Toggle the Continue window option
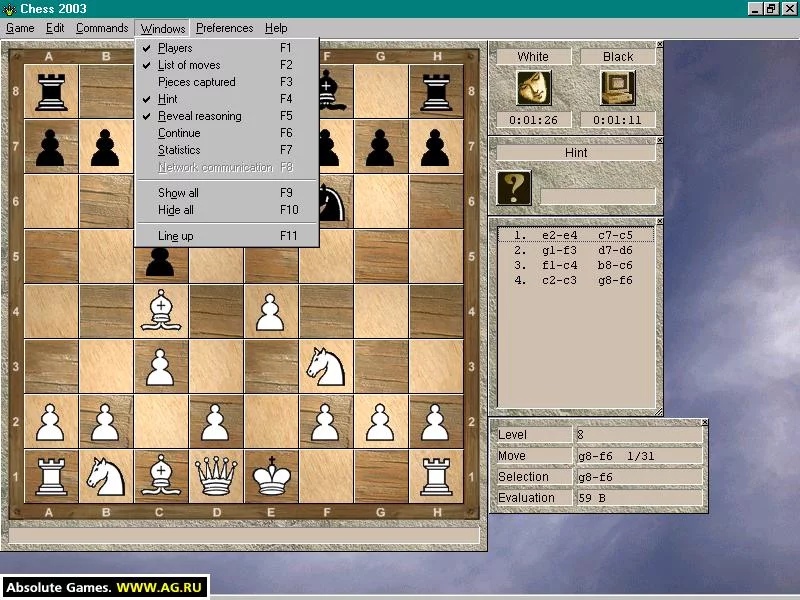The height and width of the screenshot is (600, 800). pos(227,133)
